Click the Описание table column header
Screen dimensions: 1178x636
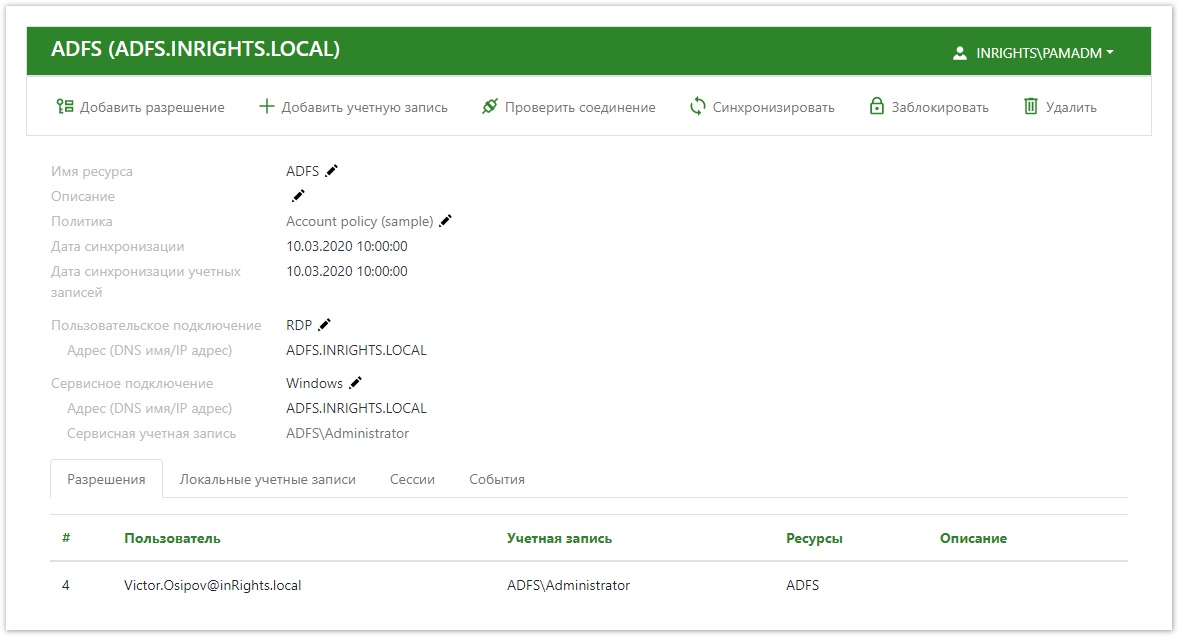(973, 538)
